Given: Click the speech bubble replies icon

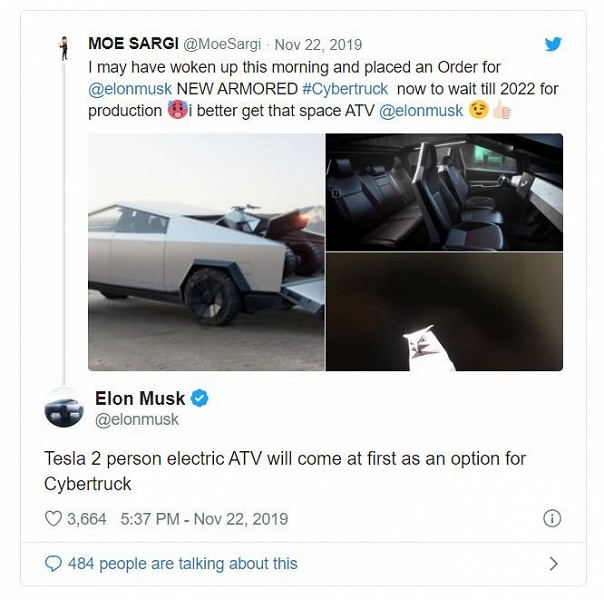Looking at the screenshot, I should pos(54,564).
